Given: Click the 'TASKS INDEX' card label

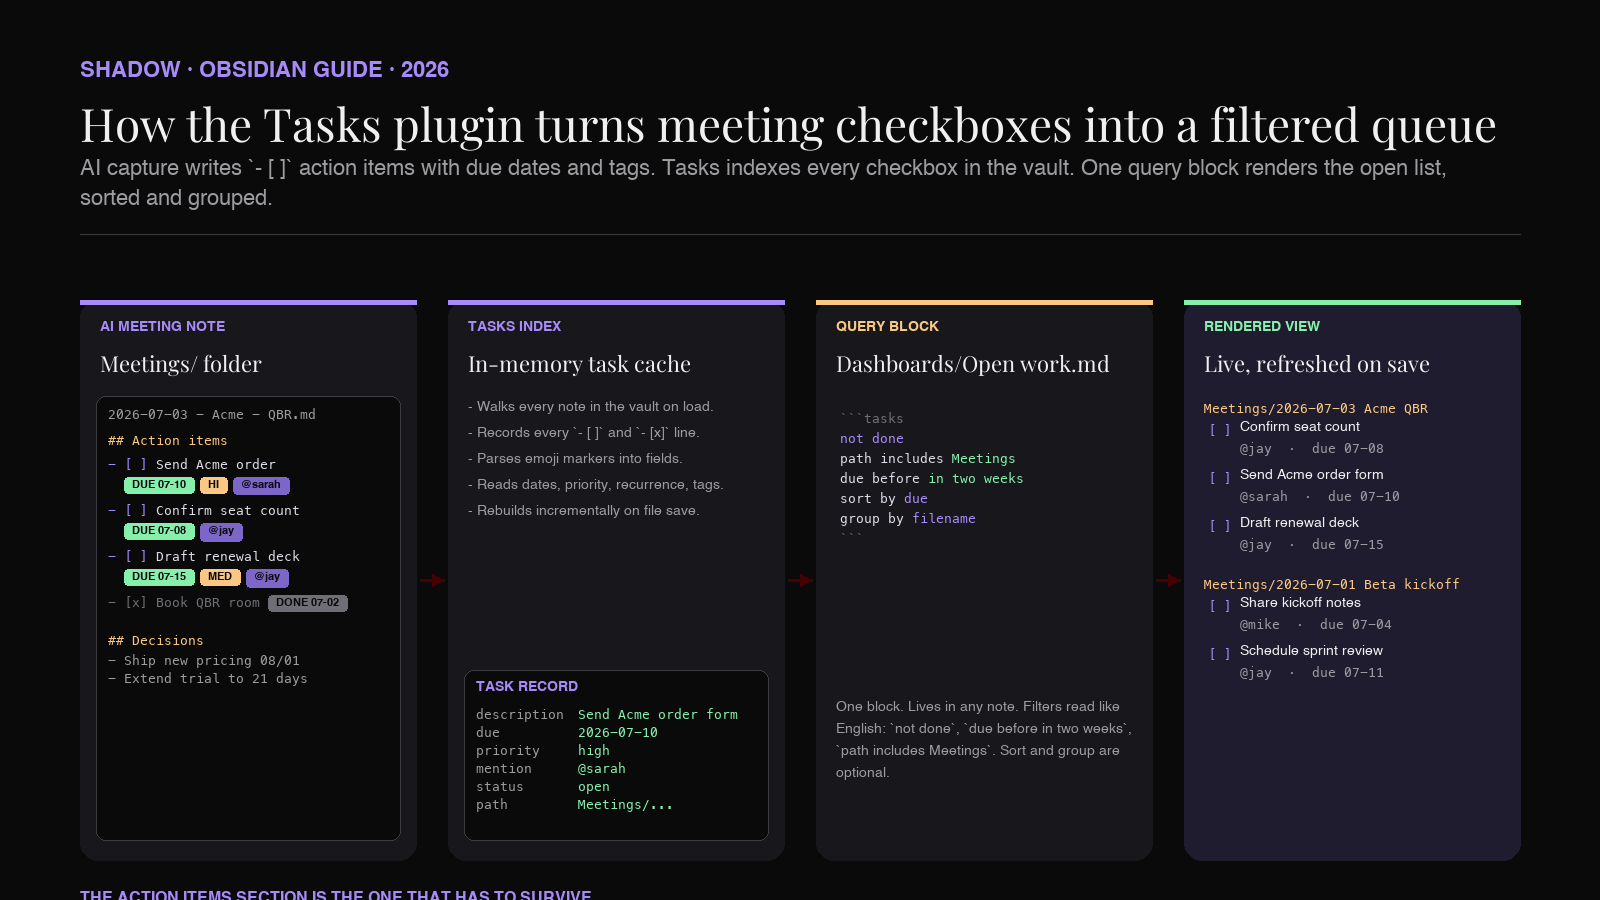Looking at the screenshot, I should pos(514,326).
